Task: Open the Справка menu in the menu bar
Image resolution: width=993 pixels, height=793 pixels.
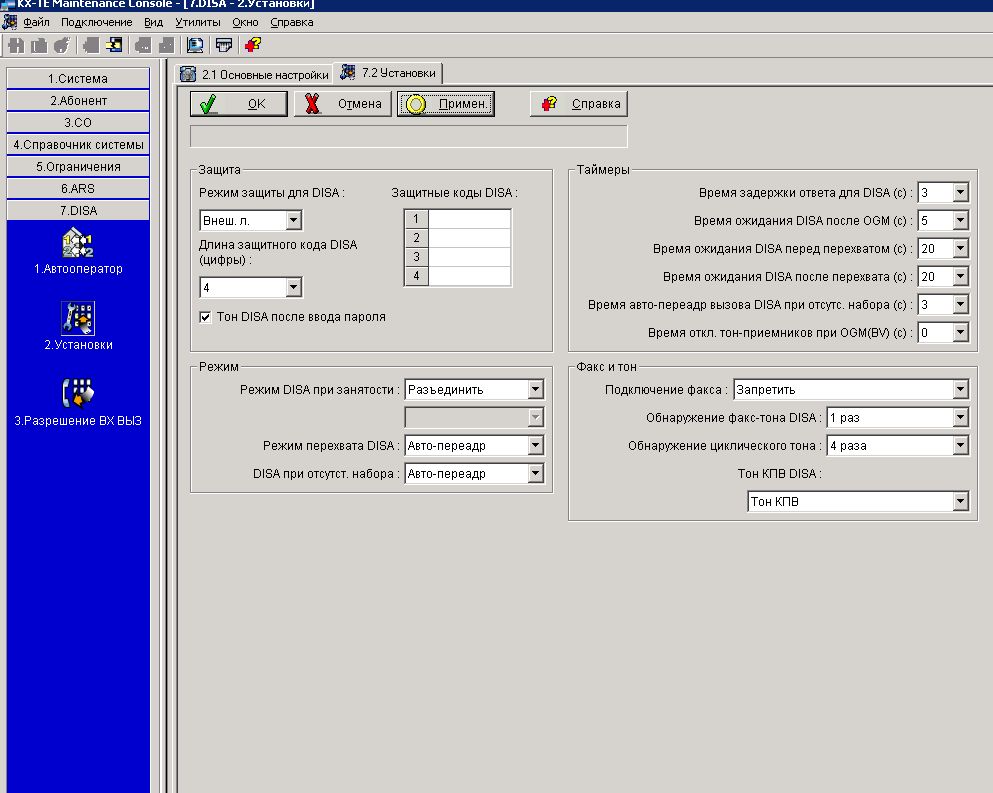Action: tap(291, 22)
